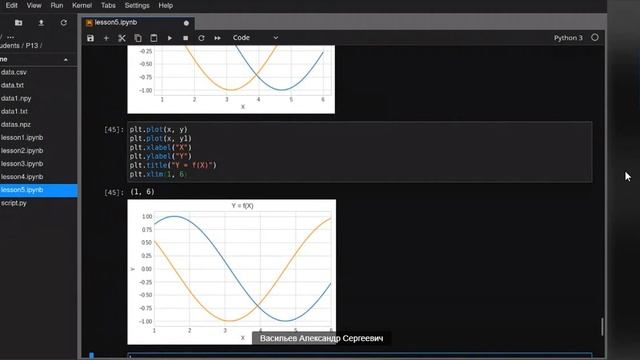Click into code cell 45 editor

point(360,152)
